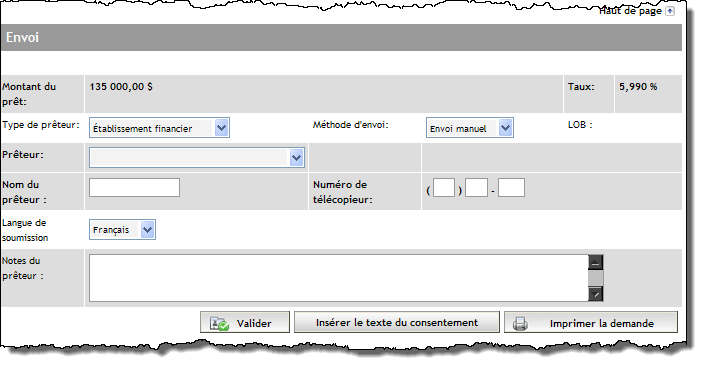Select the 5,990 % rate value
The width and height of the screenshot is (703, 365).
click(x=638, y=87)
